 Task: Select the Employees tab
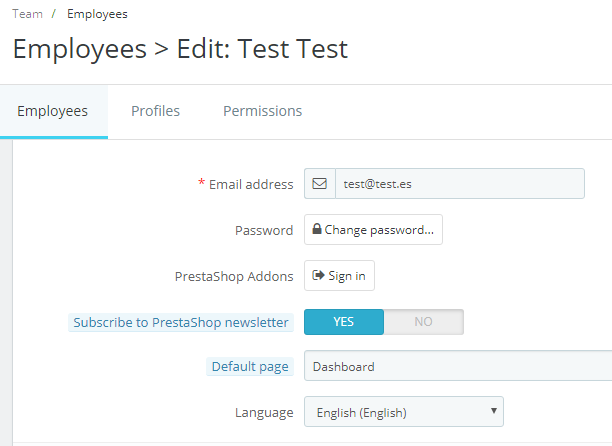click(53, 111)
